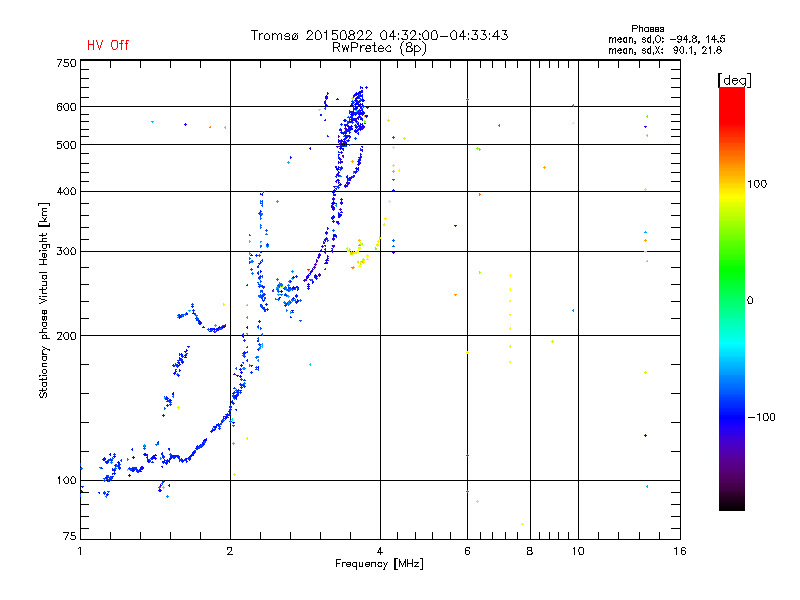Click the height axis tick "75"
This screenshot has width=800, height=600.
(70, 536)
